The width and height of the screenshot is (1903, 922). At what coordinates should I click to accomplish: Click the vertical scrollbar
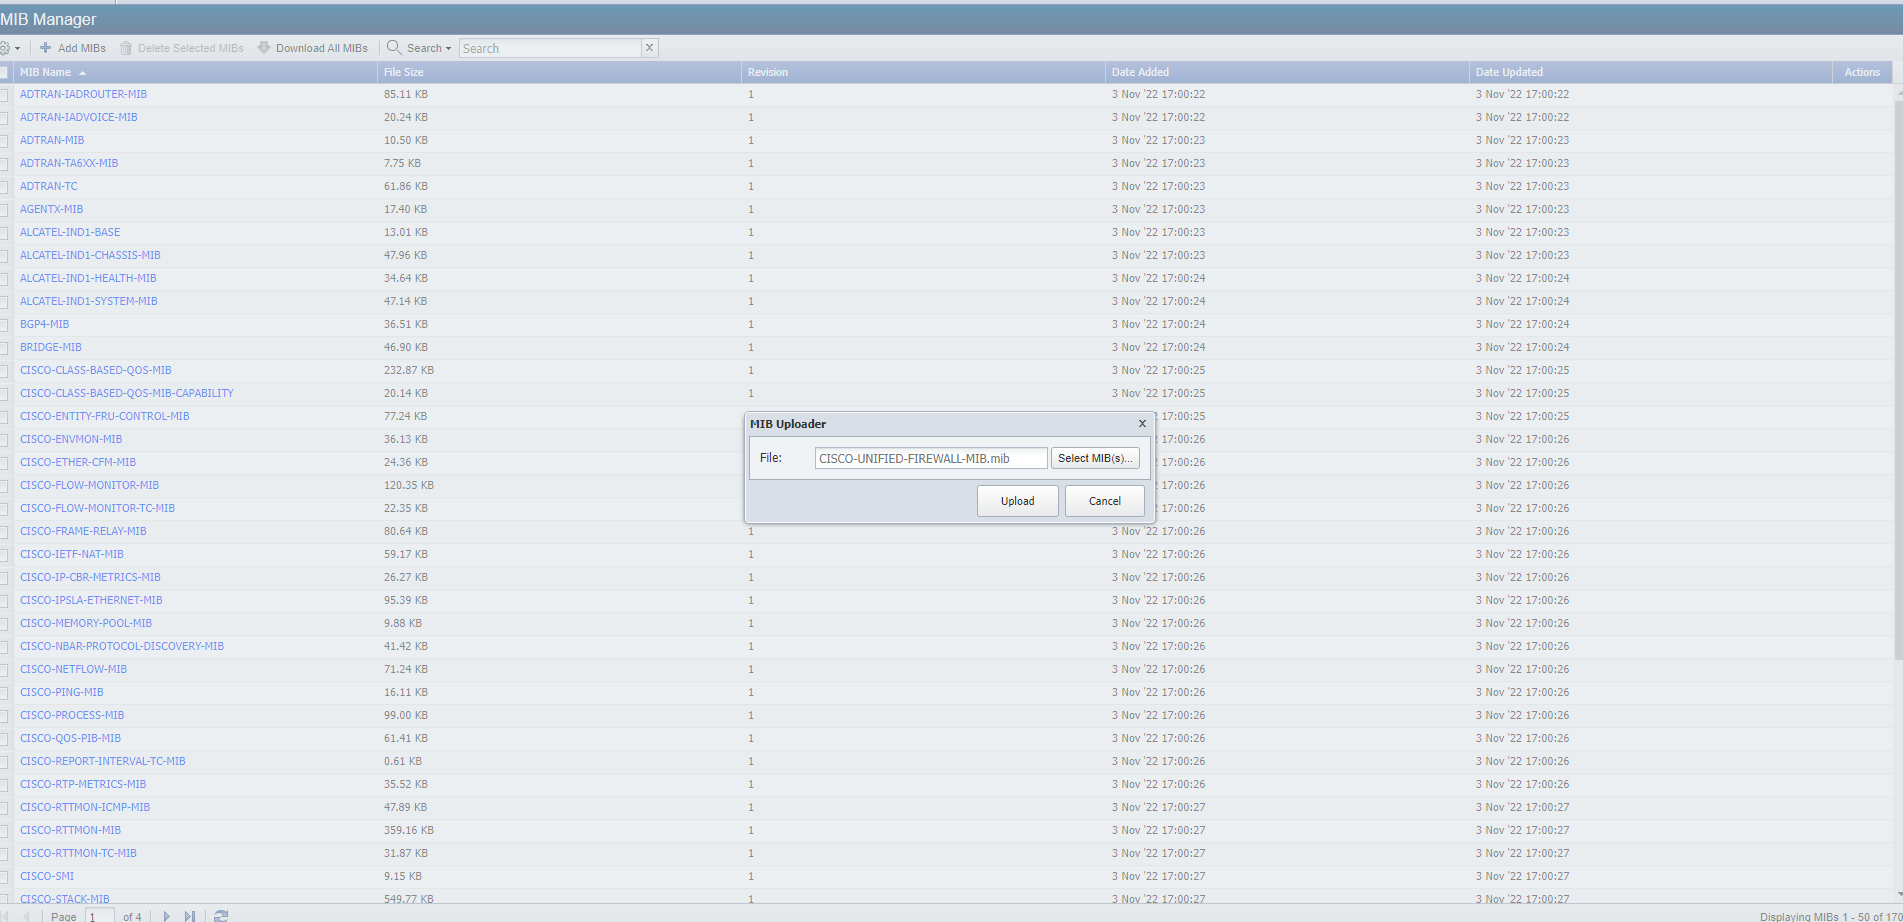tap(1898, 380)
